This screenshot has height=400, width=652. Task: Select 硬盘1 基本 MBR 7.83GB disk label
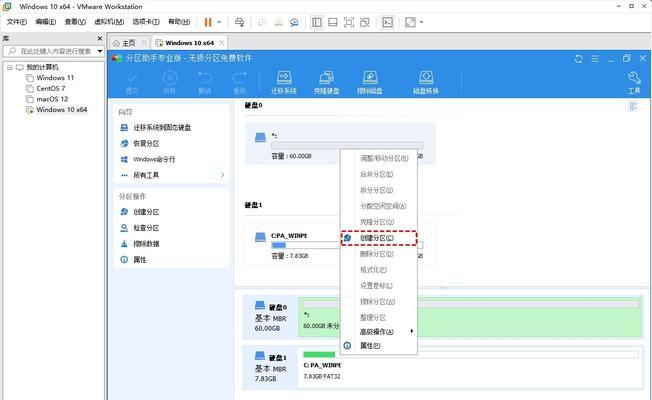271,367
